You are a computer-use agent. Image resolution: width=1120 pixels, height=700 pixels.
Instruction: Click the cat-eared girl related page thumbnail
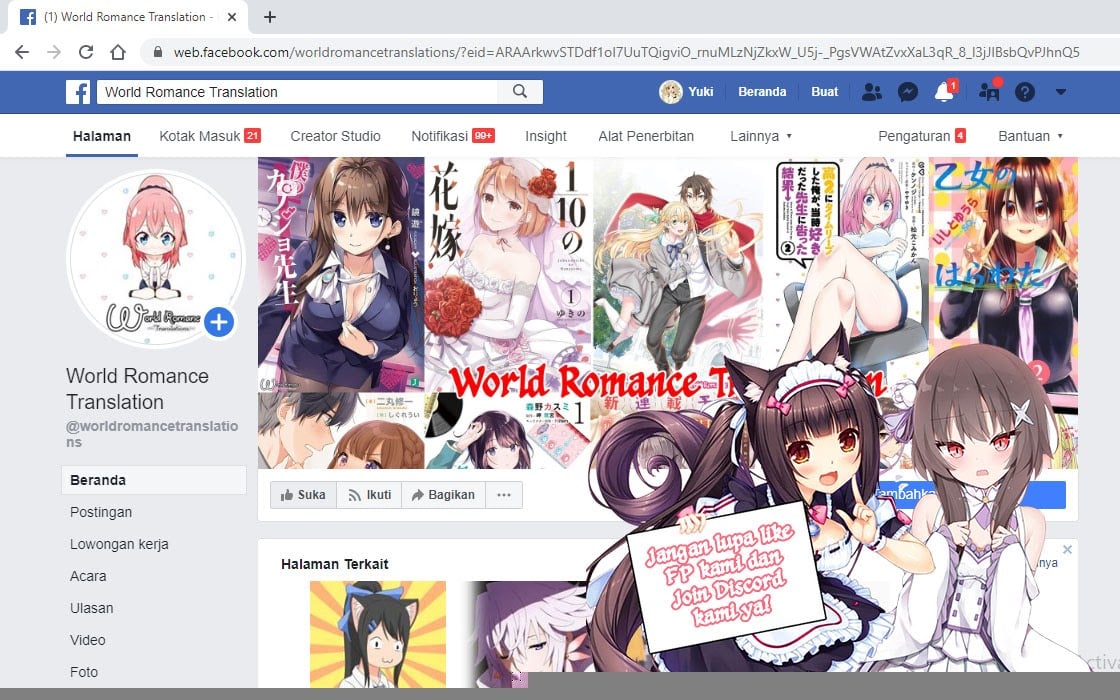click(x=378, y=634)
